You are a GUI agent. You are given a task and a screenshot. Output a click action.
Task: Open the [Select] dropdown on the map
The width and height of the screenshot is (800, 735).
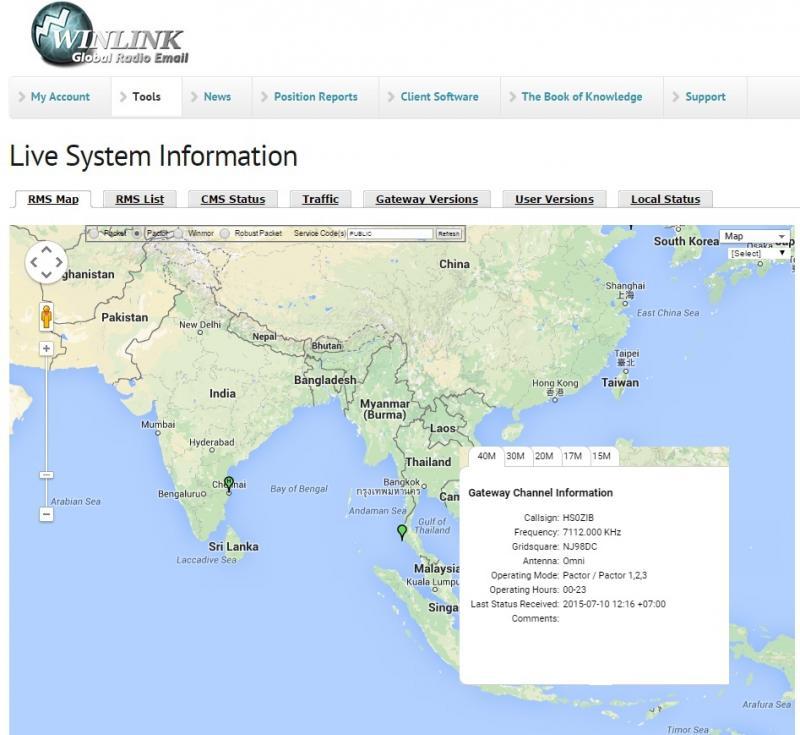[x=758, y=253]
